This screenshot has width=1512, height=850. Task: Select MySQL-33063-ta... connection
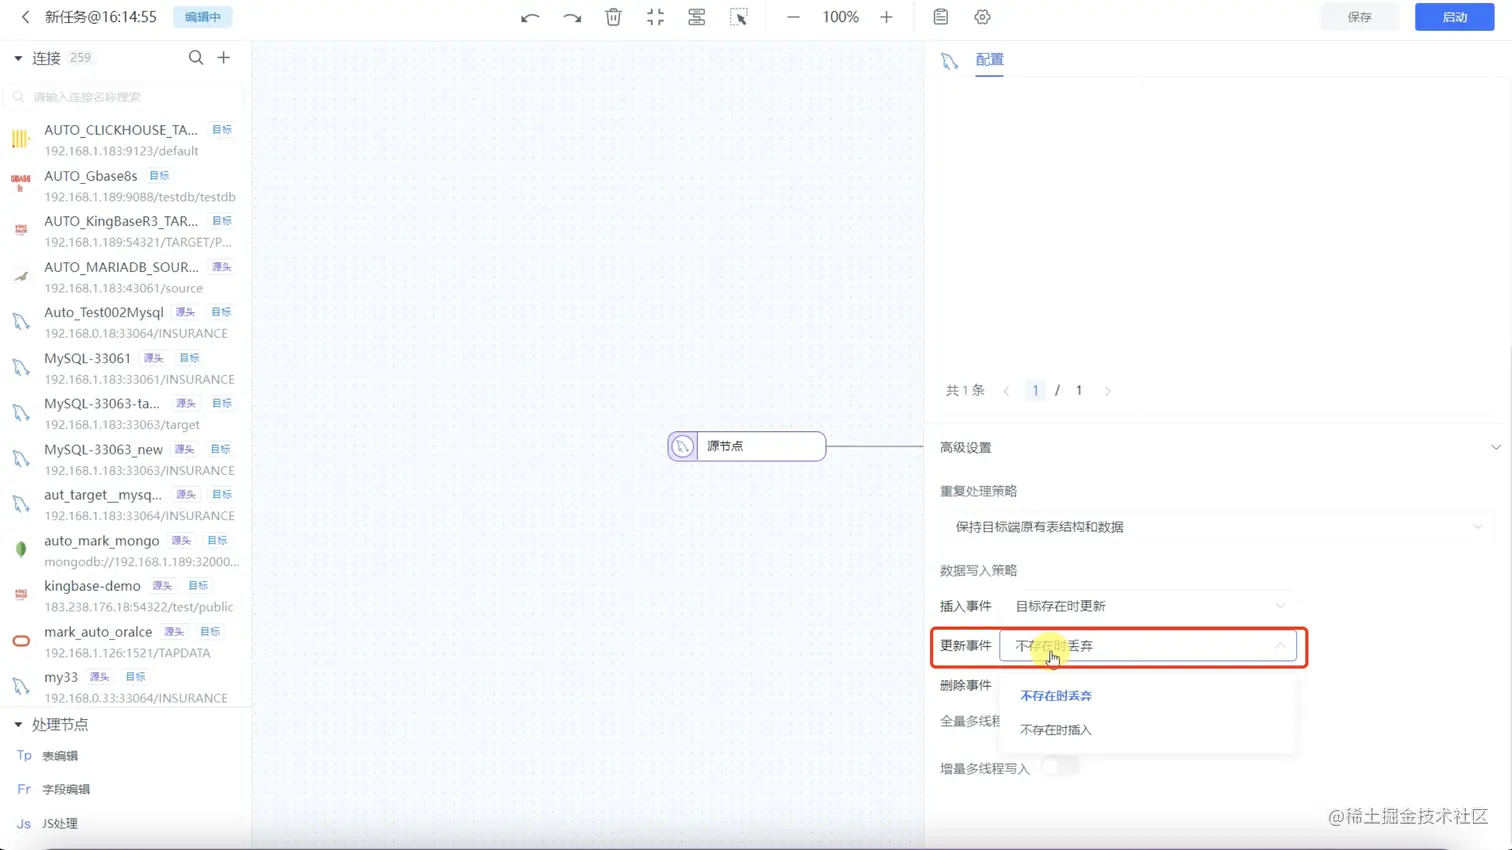(x=125, y=413)
